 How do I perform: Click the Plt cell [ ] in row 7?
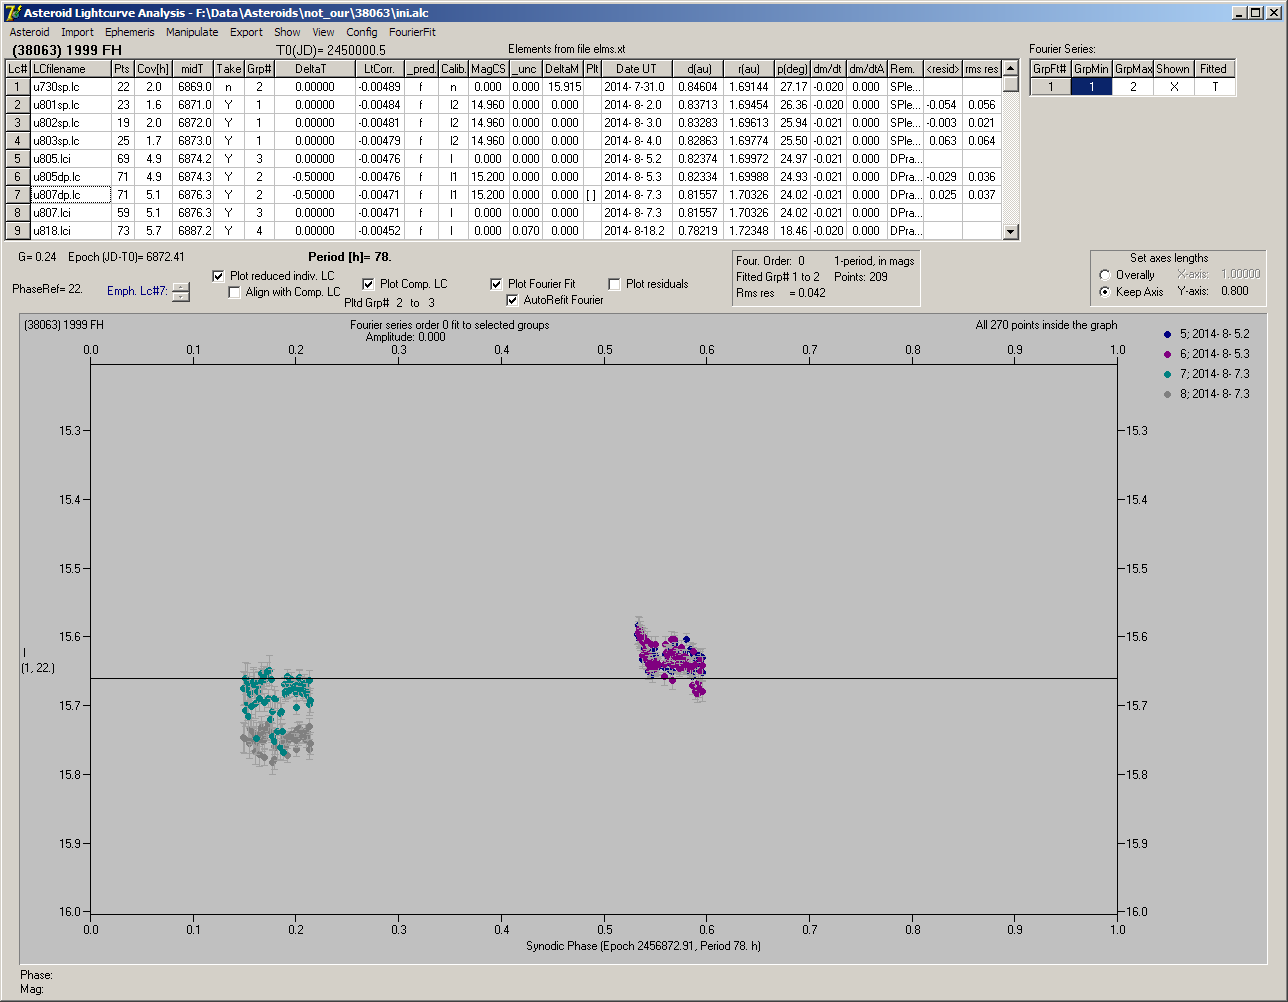pyautogui.click(x=592, y=195)
